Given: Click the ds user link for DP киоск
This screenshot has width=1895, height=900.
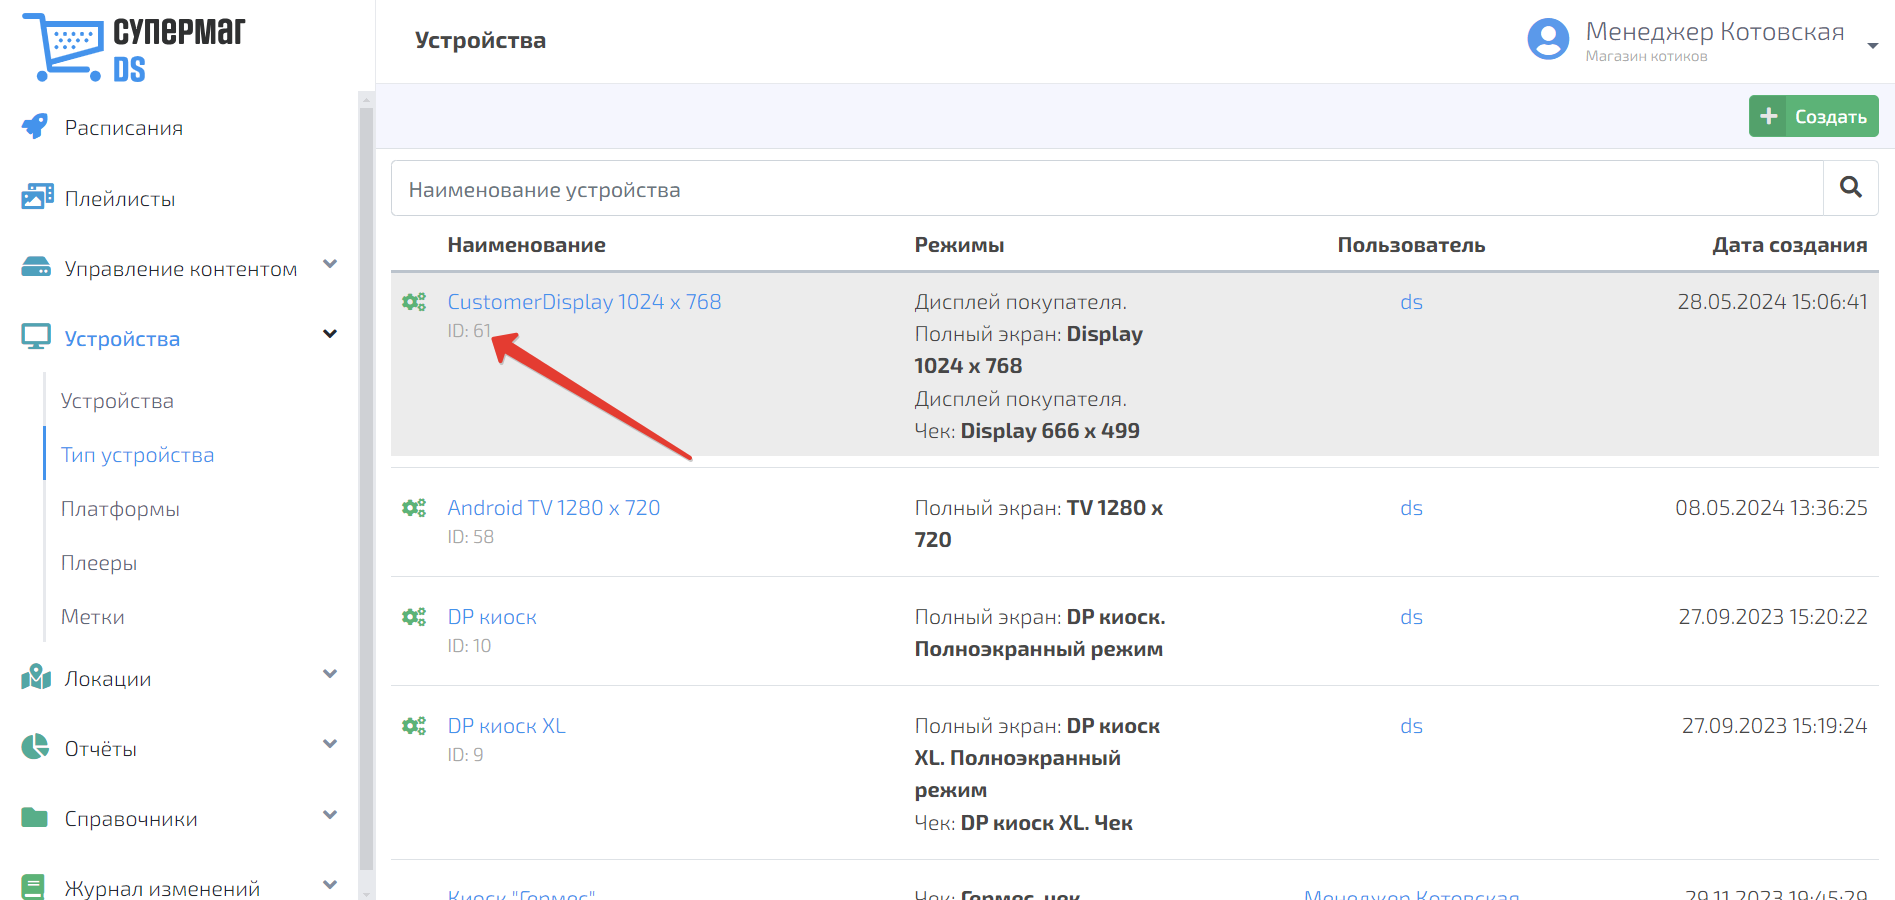Looking at the screenshot, I should [x=1411, y=617].
